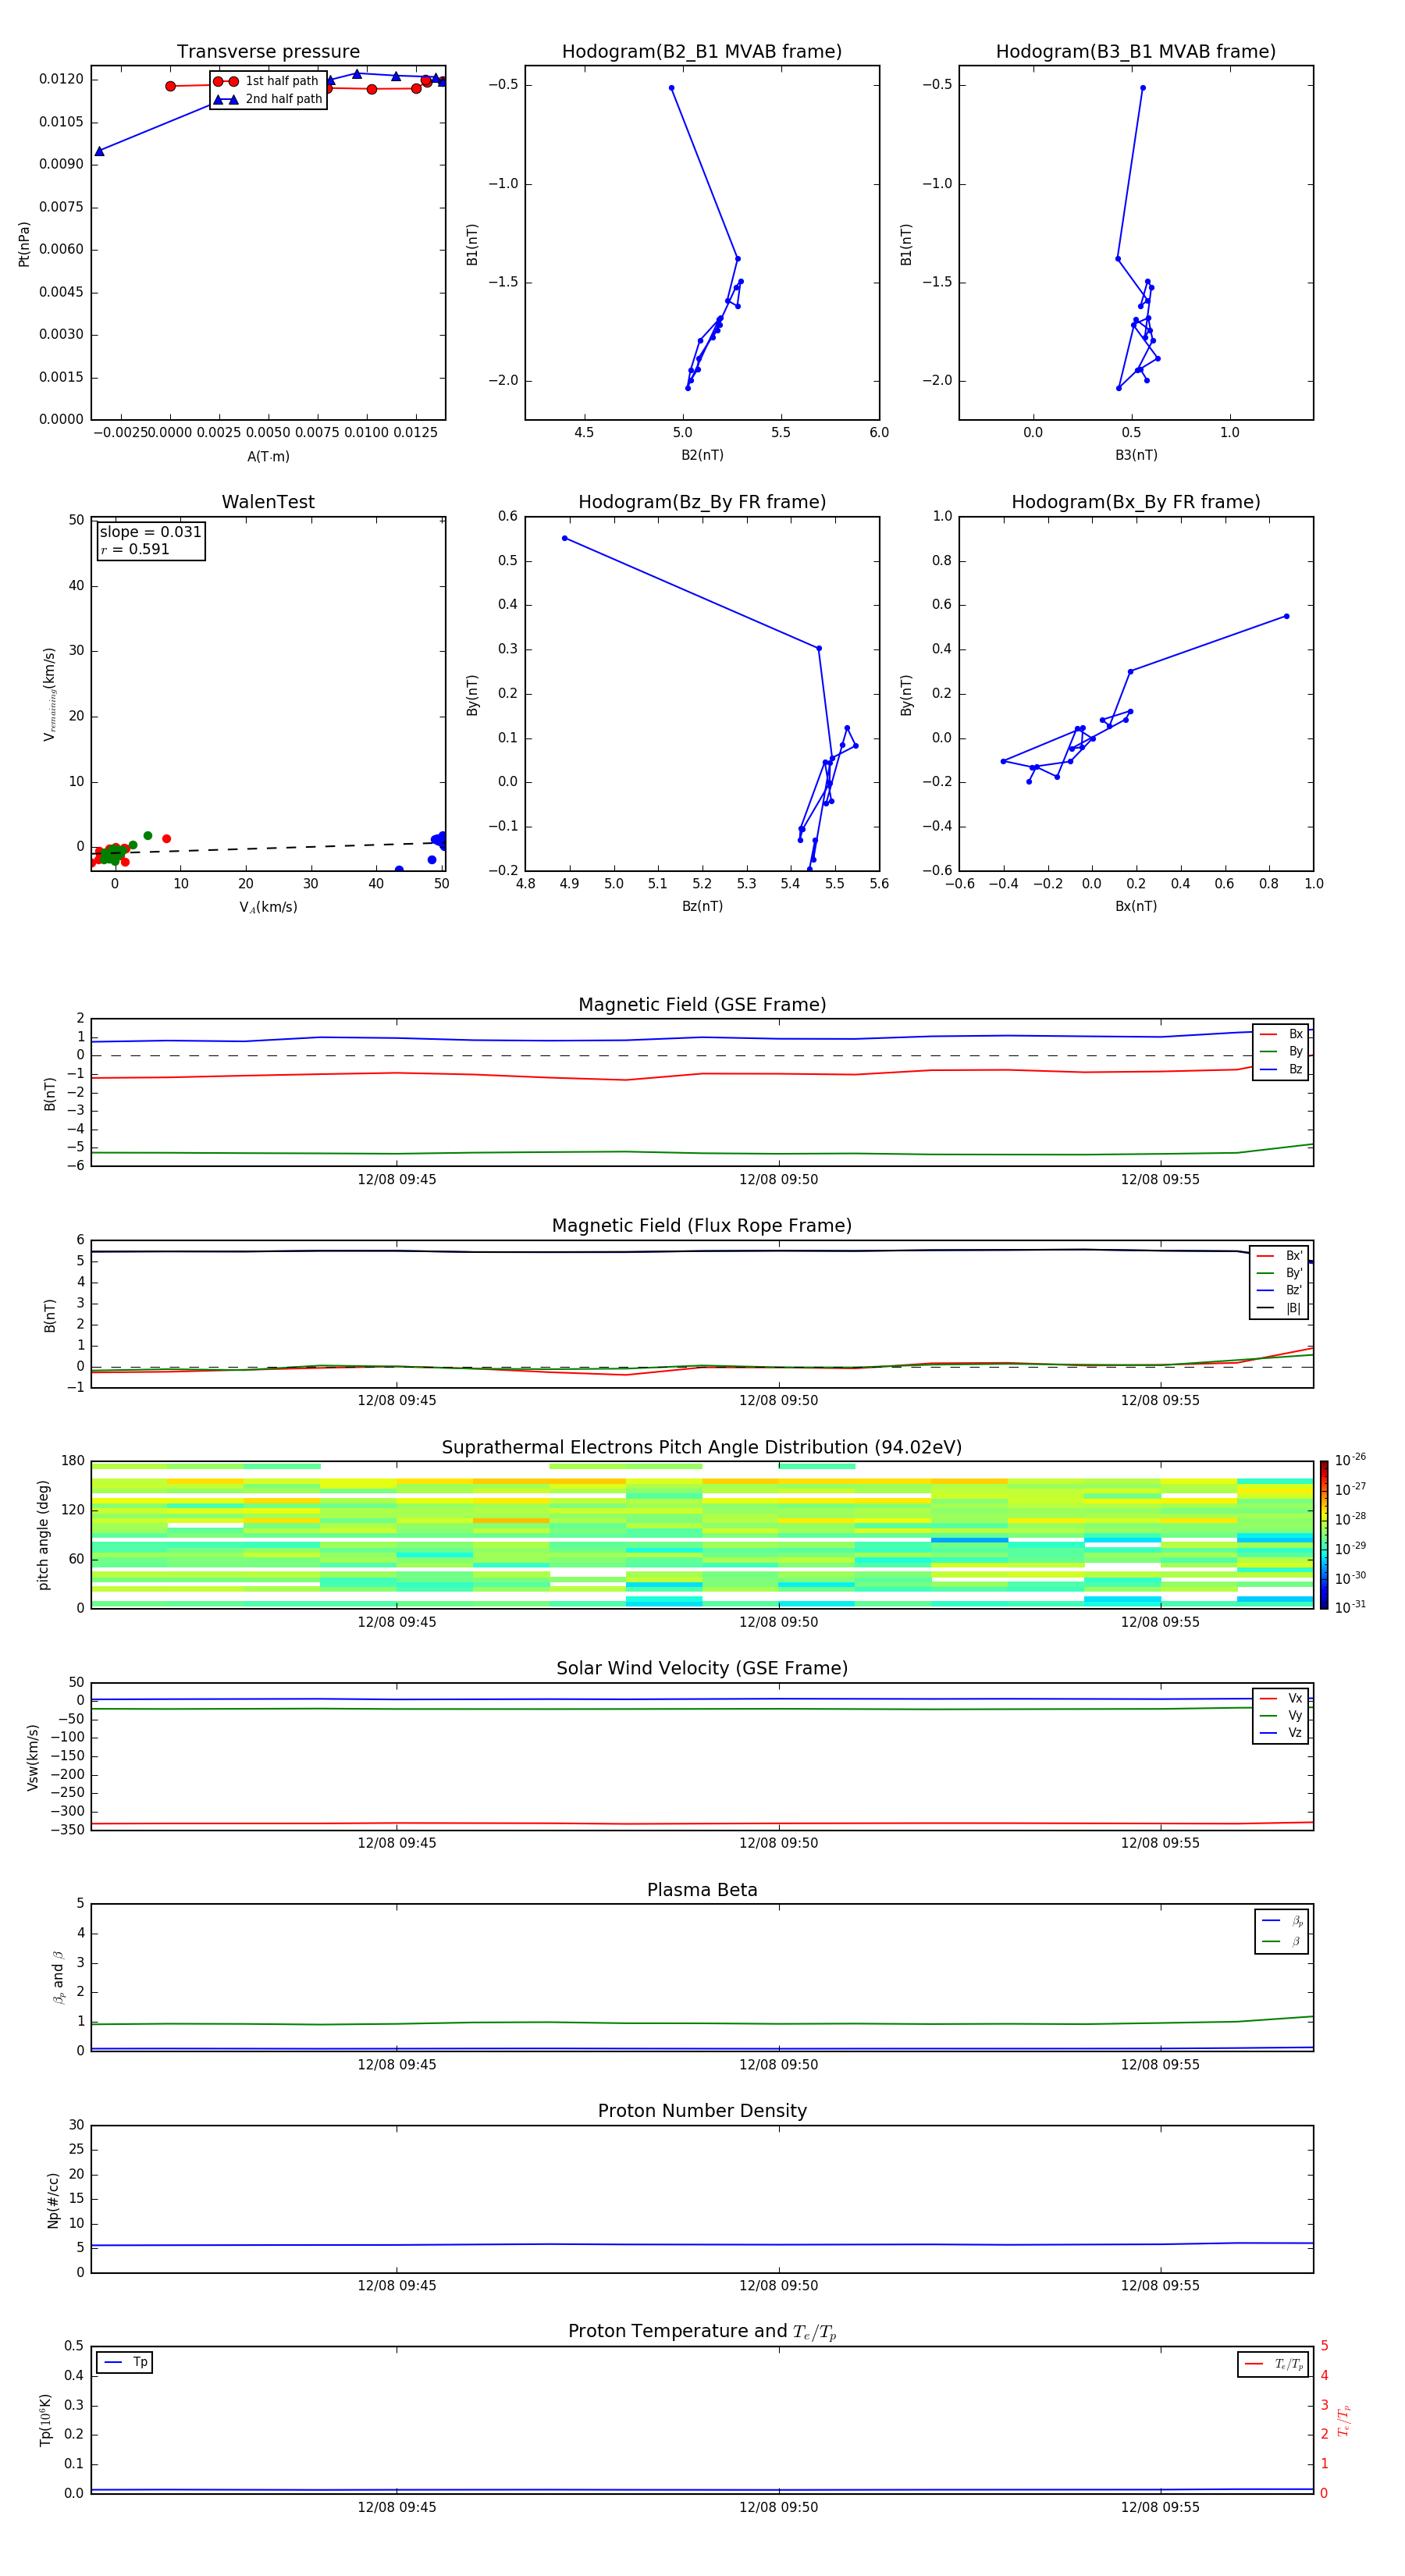Click the "B2(nT)" x-axis label
Screen dimensions: 1405x2576
tap(702, 455)
